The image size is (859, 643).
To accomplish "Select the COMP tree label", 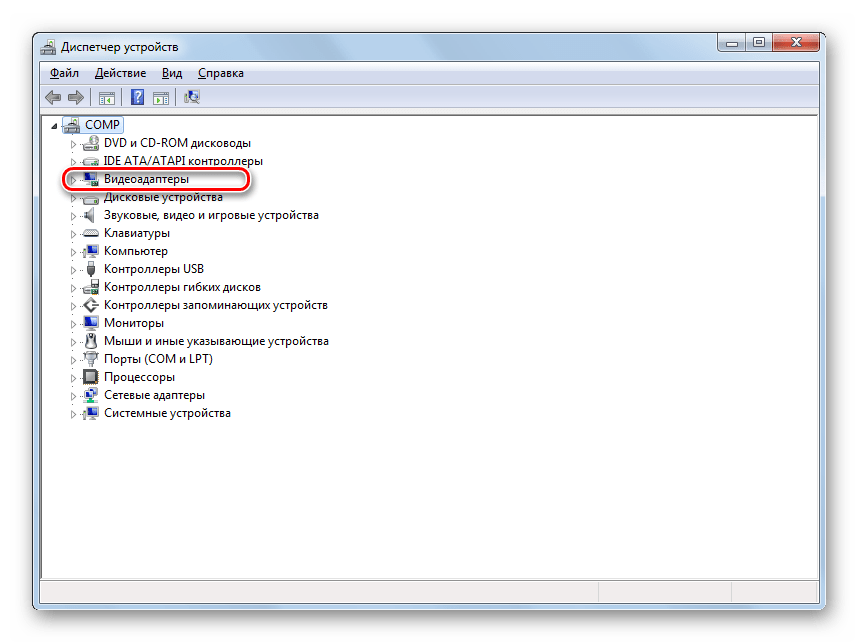I will [x=102, y=125].
